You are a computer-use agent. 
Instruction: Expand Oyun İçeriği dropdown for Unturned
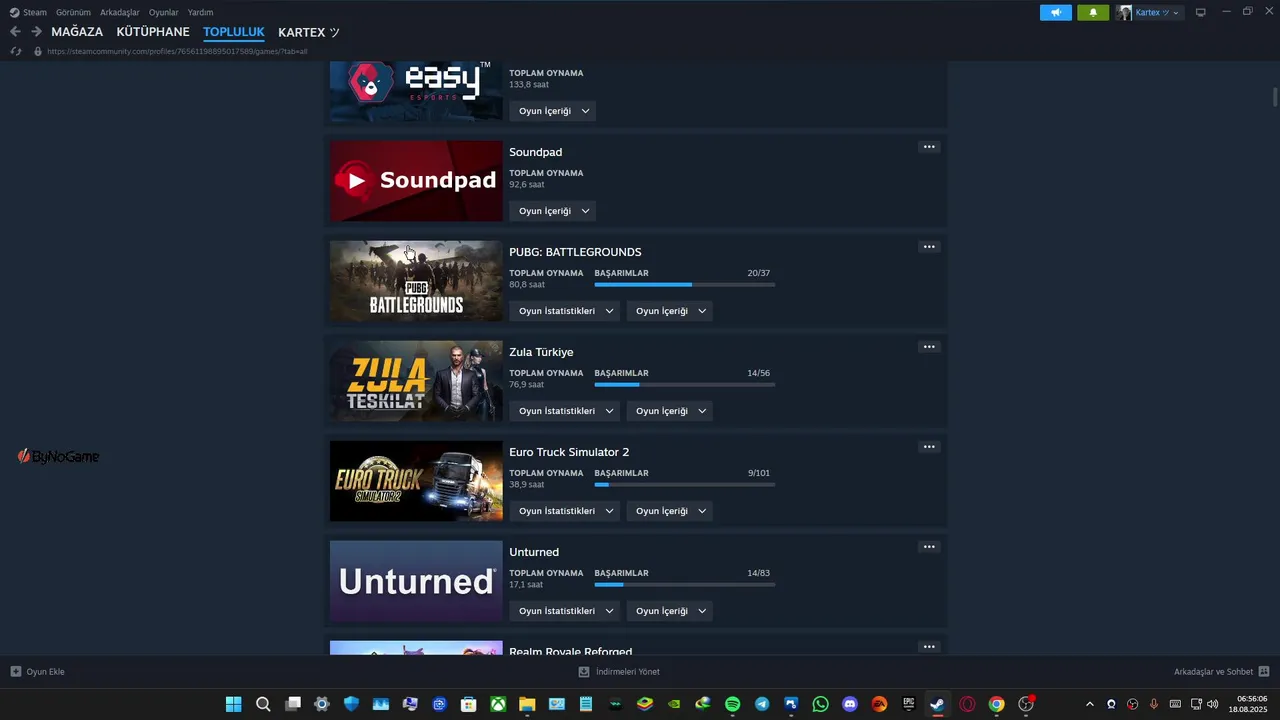point(669,611)
